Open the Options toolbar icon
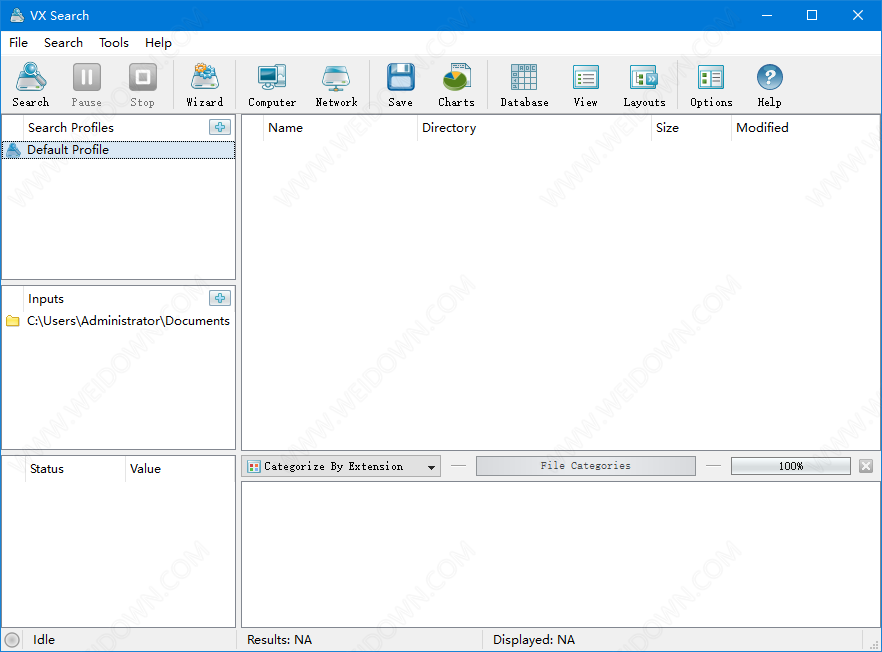The height and width of the screenshot is (652, 882). click(x=711, y=85)
